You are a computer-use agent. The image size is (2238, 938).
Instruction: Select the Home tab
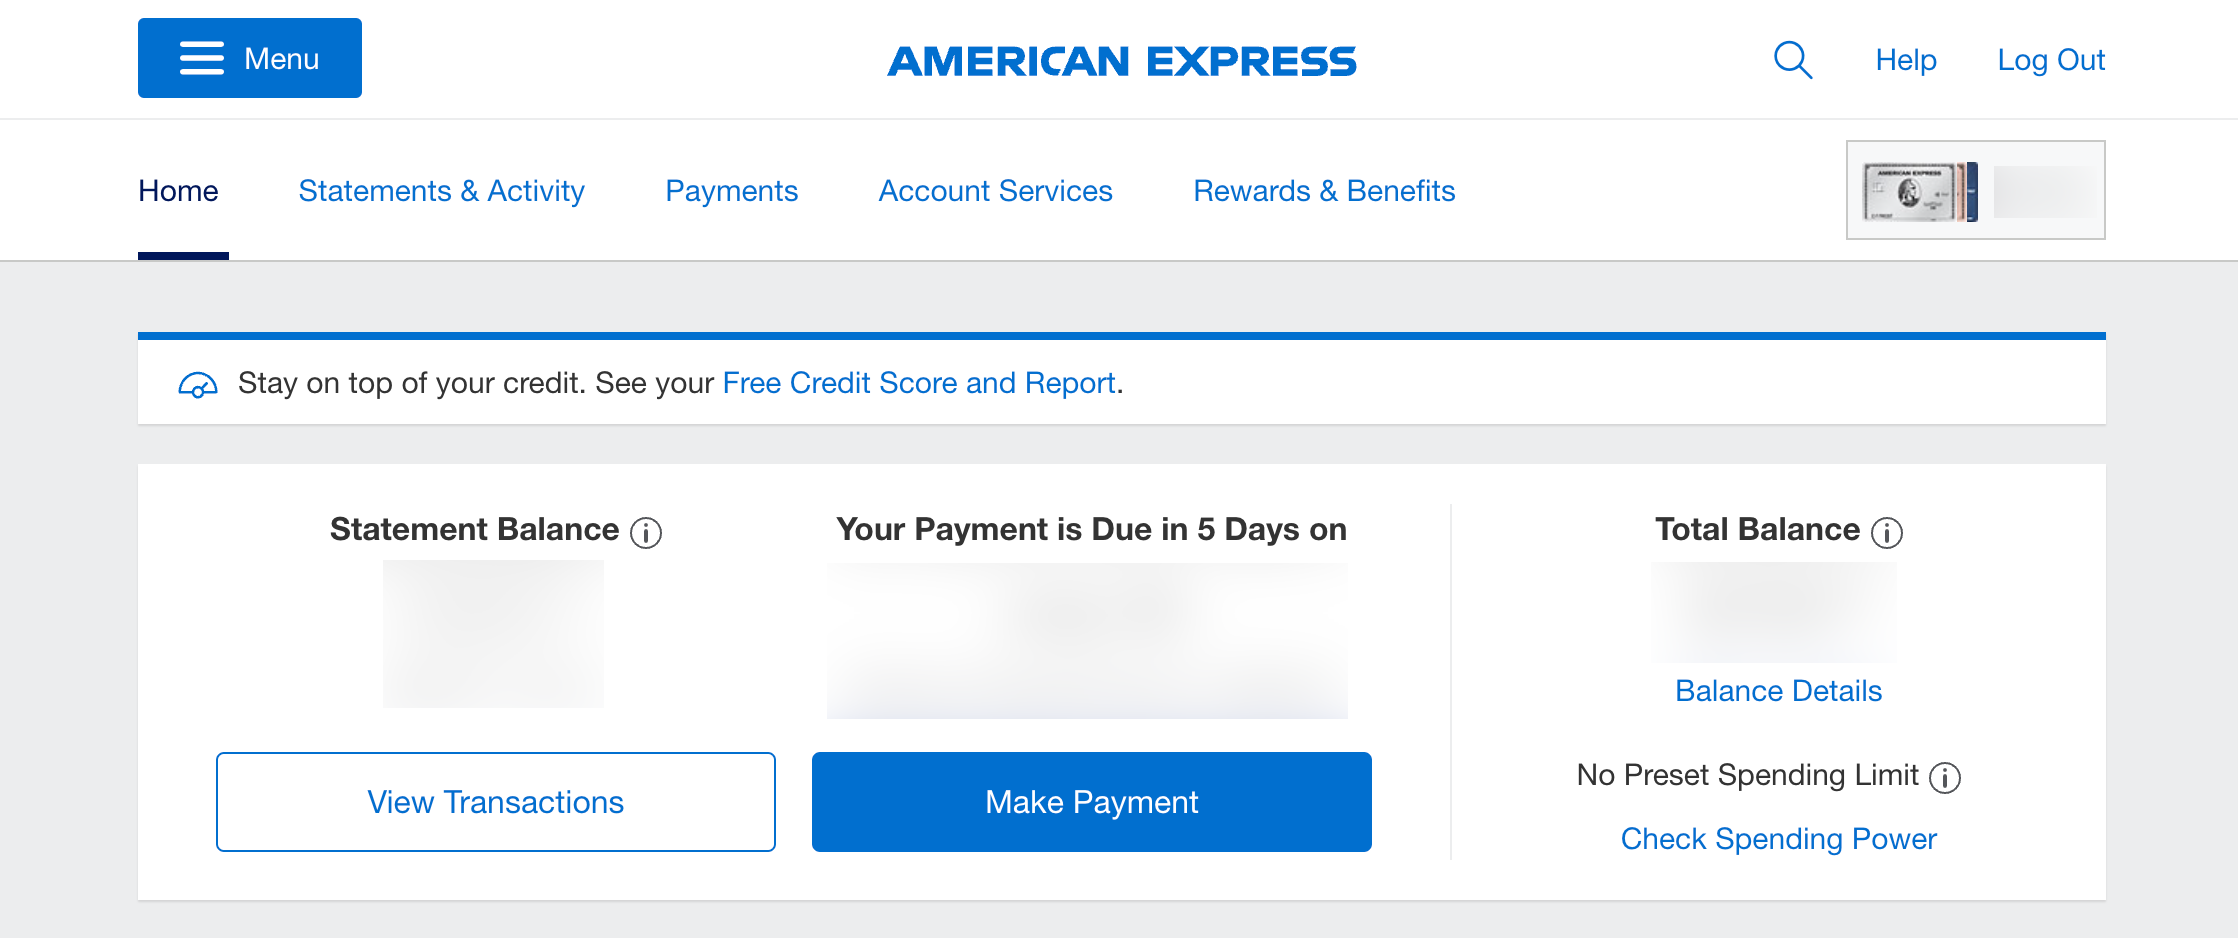point(179,190)
